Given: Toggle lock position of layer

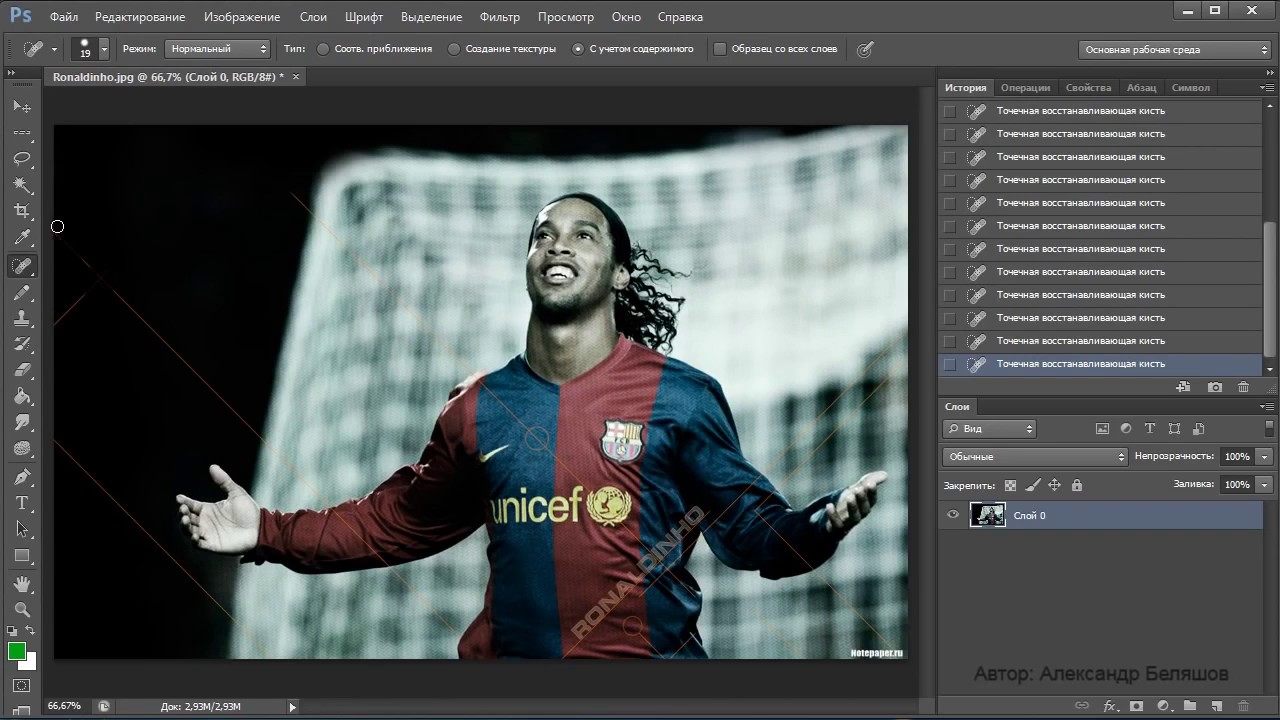Looking at the screenshot, I should [x=1054, y=485].
